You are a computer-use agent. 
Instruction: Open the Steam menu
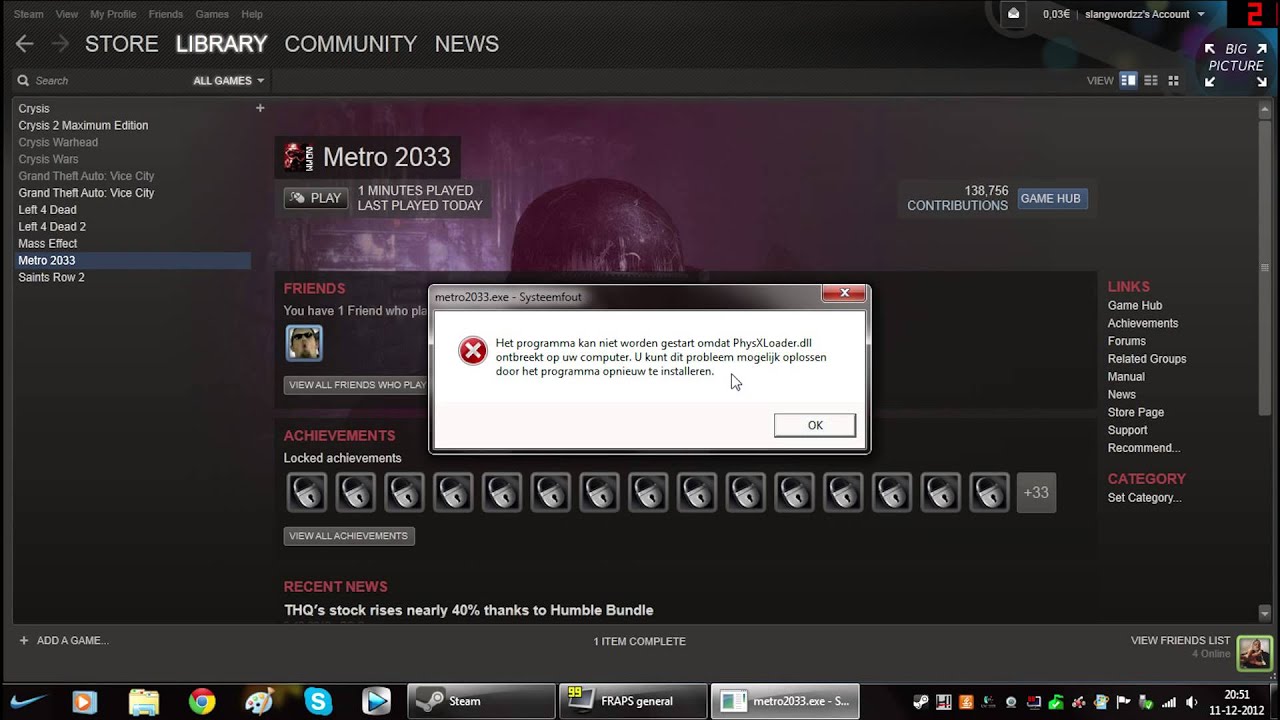pyautogui.click(x=28, y=14)
